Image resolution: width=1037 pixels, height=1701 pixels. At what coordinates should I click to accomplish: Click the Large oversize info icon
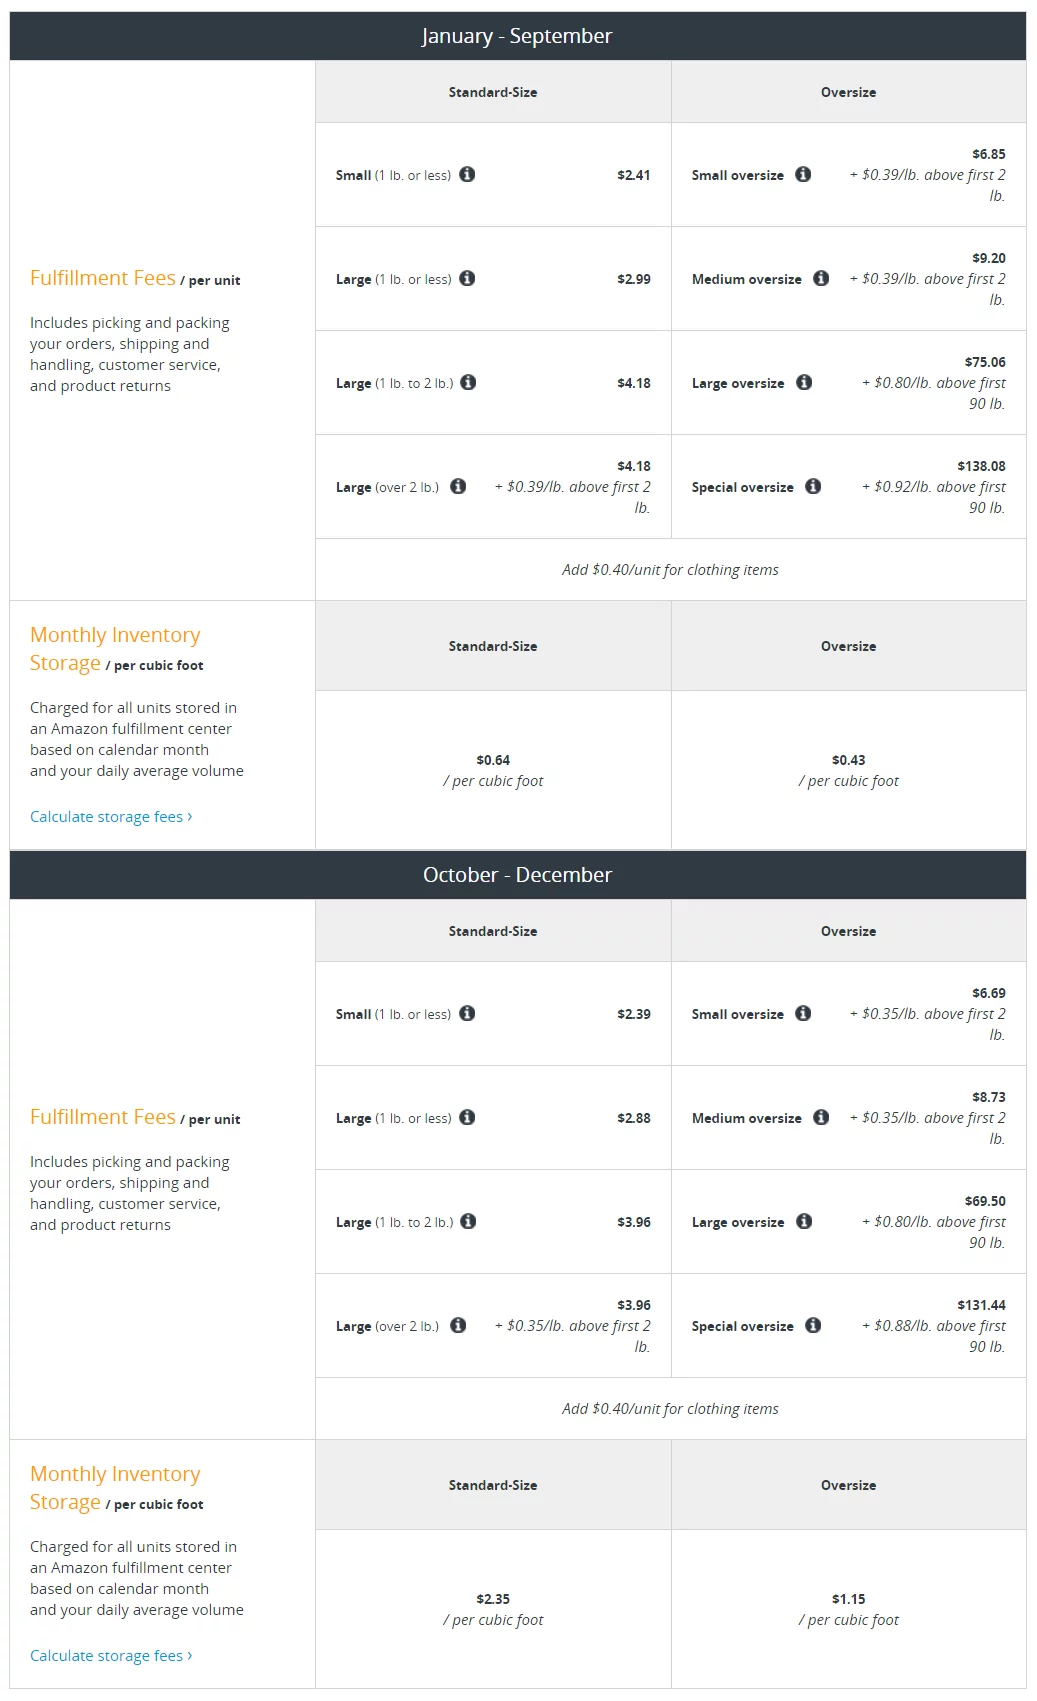coord(803,383)
